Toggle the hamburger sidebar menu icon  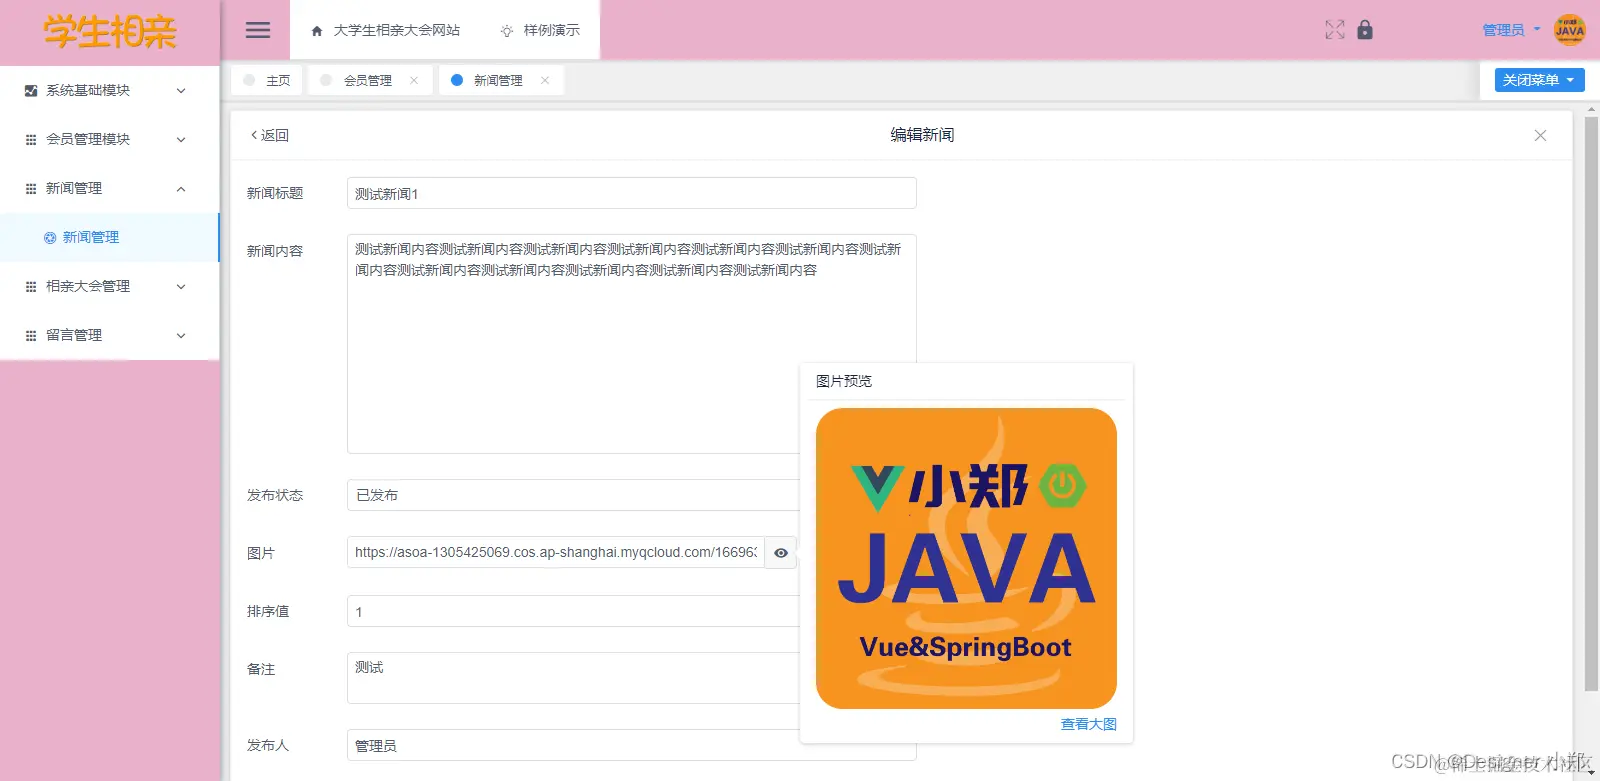[258, 30]
